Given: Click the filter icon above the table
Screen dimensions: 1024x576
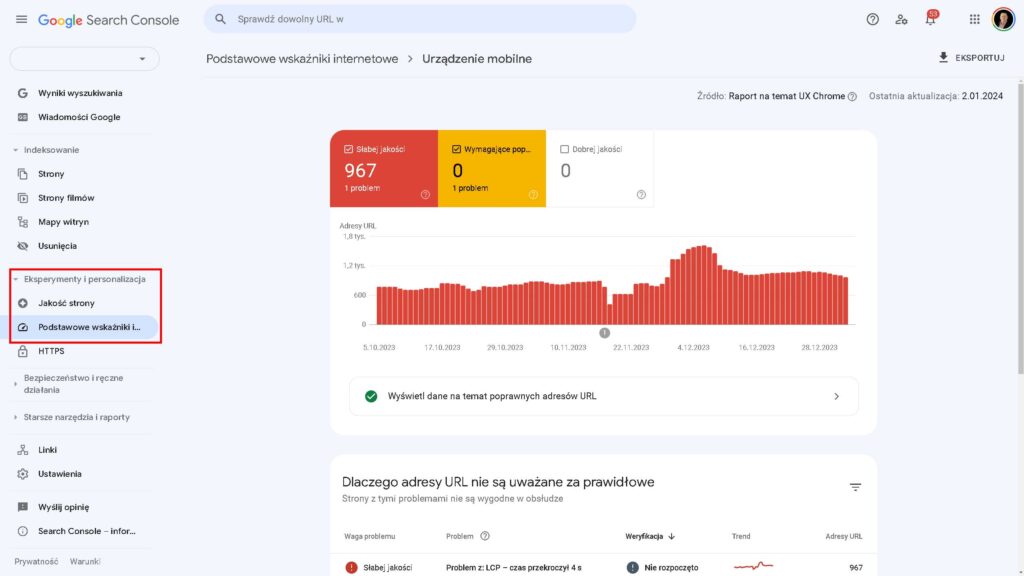Looking at the screenshot, I should pyautogui.click(x=855, y=487).
